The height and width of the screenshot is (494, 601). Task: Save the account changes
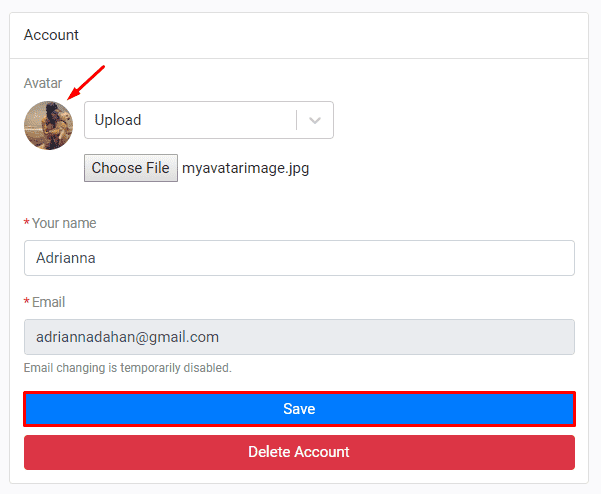click(x=299, y=409)
